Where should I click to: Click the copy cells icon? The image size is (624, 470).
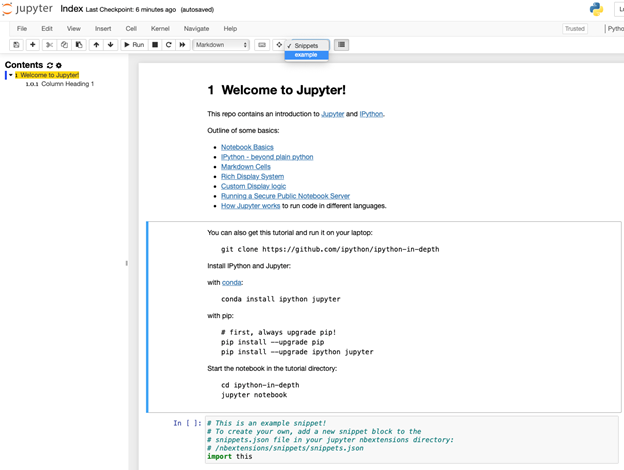tap(64, 45)
